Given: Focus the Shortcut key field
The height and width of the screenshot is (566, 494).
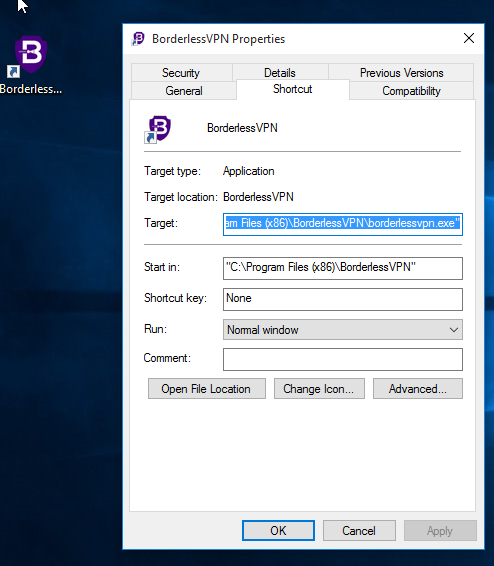Looking at the screenshot, I should (342, 299).
